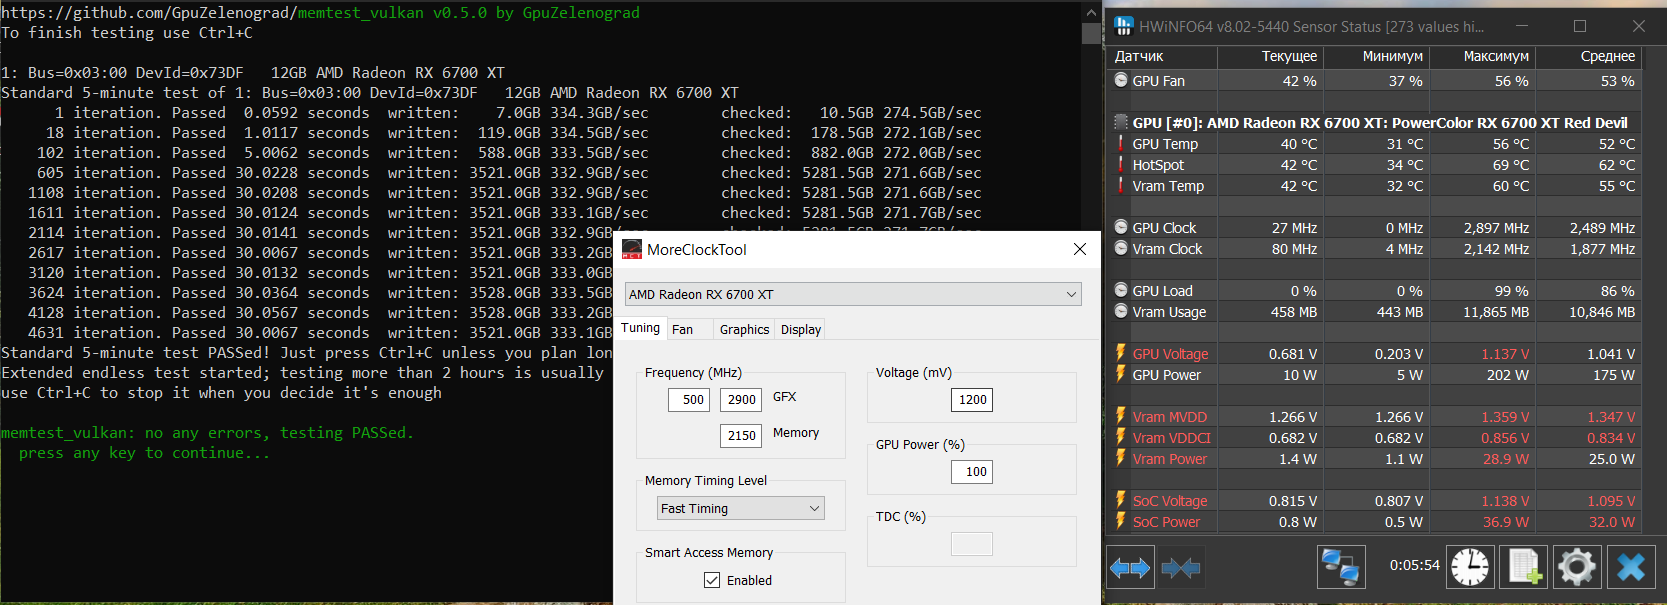1667x605 pixels.
Task: Close HWiNFO sensors with the blue X icon
Action: click(x=1631, y=567)
